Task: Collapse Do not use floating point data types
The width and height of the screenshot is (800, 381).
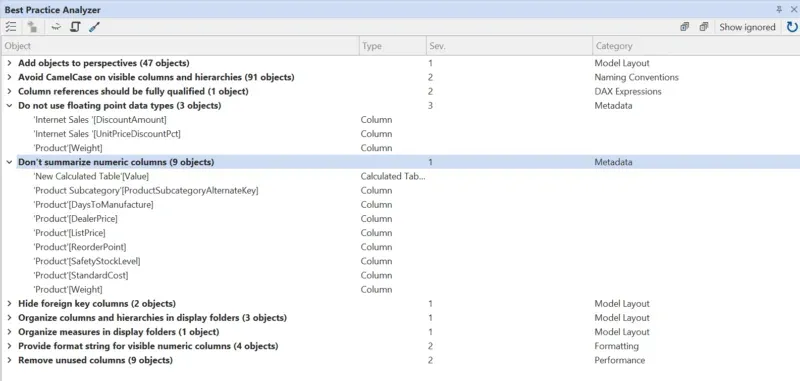Action: coord(9,106)
